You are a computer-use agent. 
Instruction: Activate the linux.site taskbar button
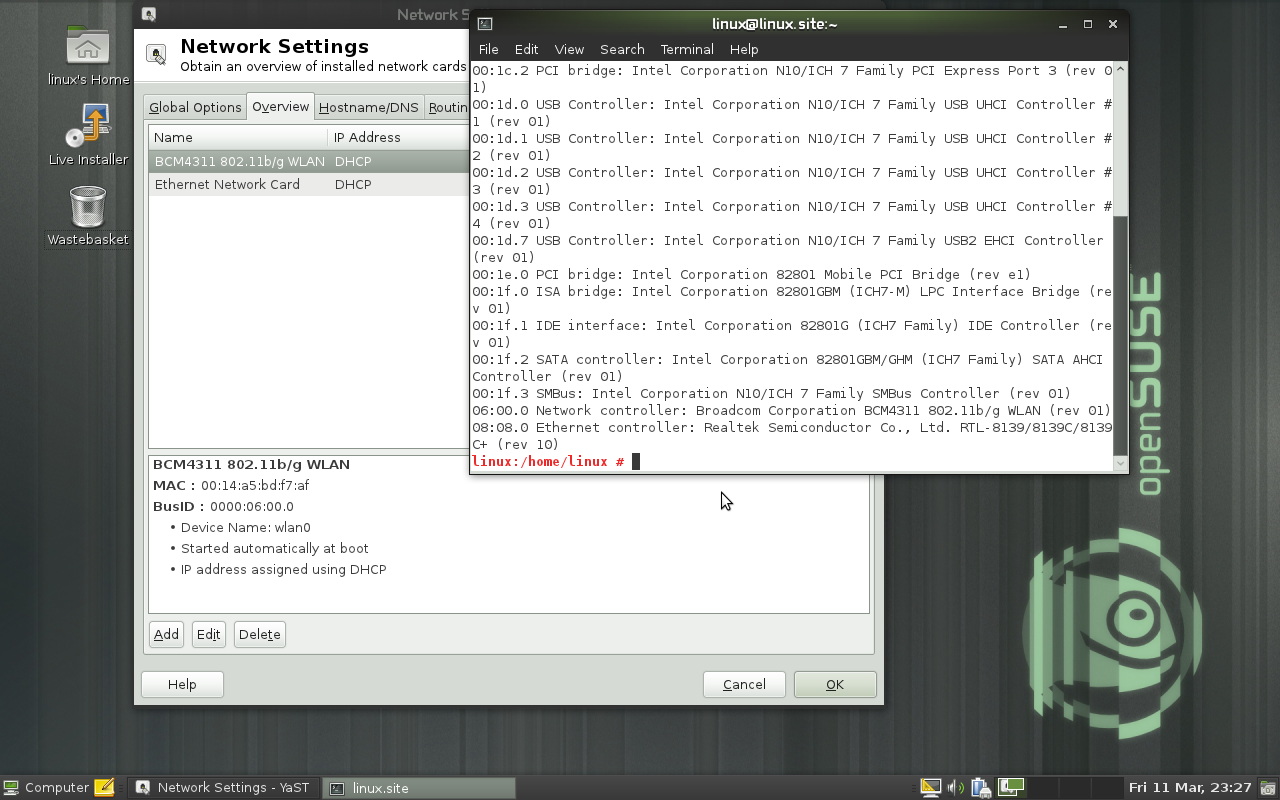tap(420, 788)
